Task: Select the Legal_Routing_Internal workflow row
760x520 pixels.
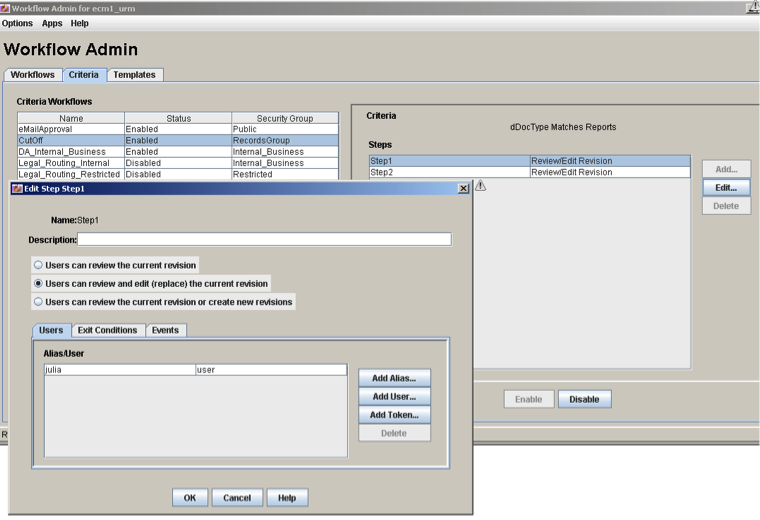Action: point(178,163)
